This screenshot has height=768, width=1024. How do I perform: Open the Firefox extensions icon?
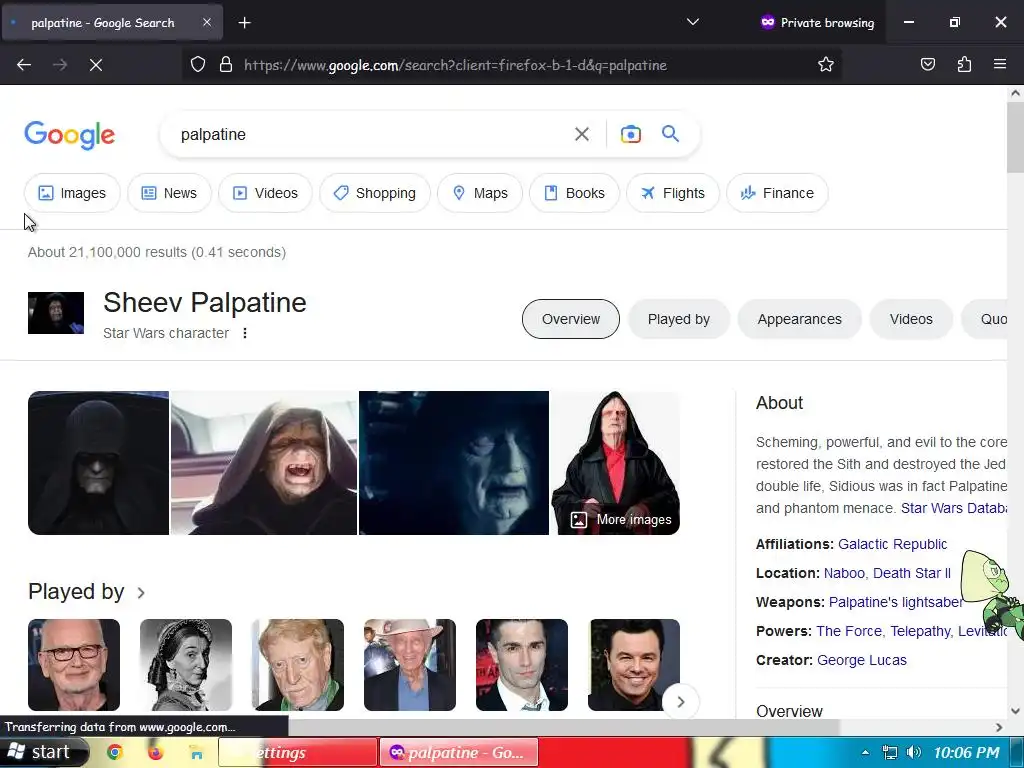point(964,64)
